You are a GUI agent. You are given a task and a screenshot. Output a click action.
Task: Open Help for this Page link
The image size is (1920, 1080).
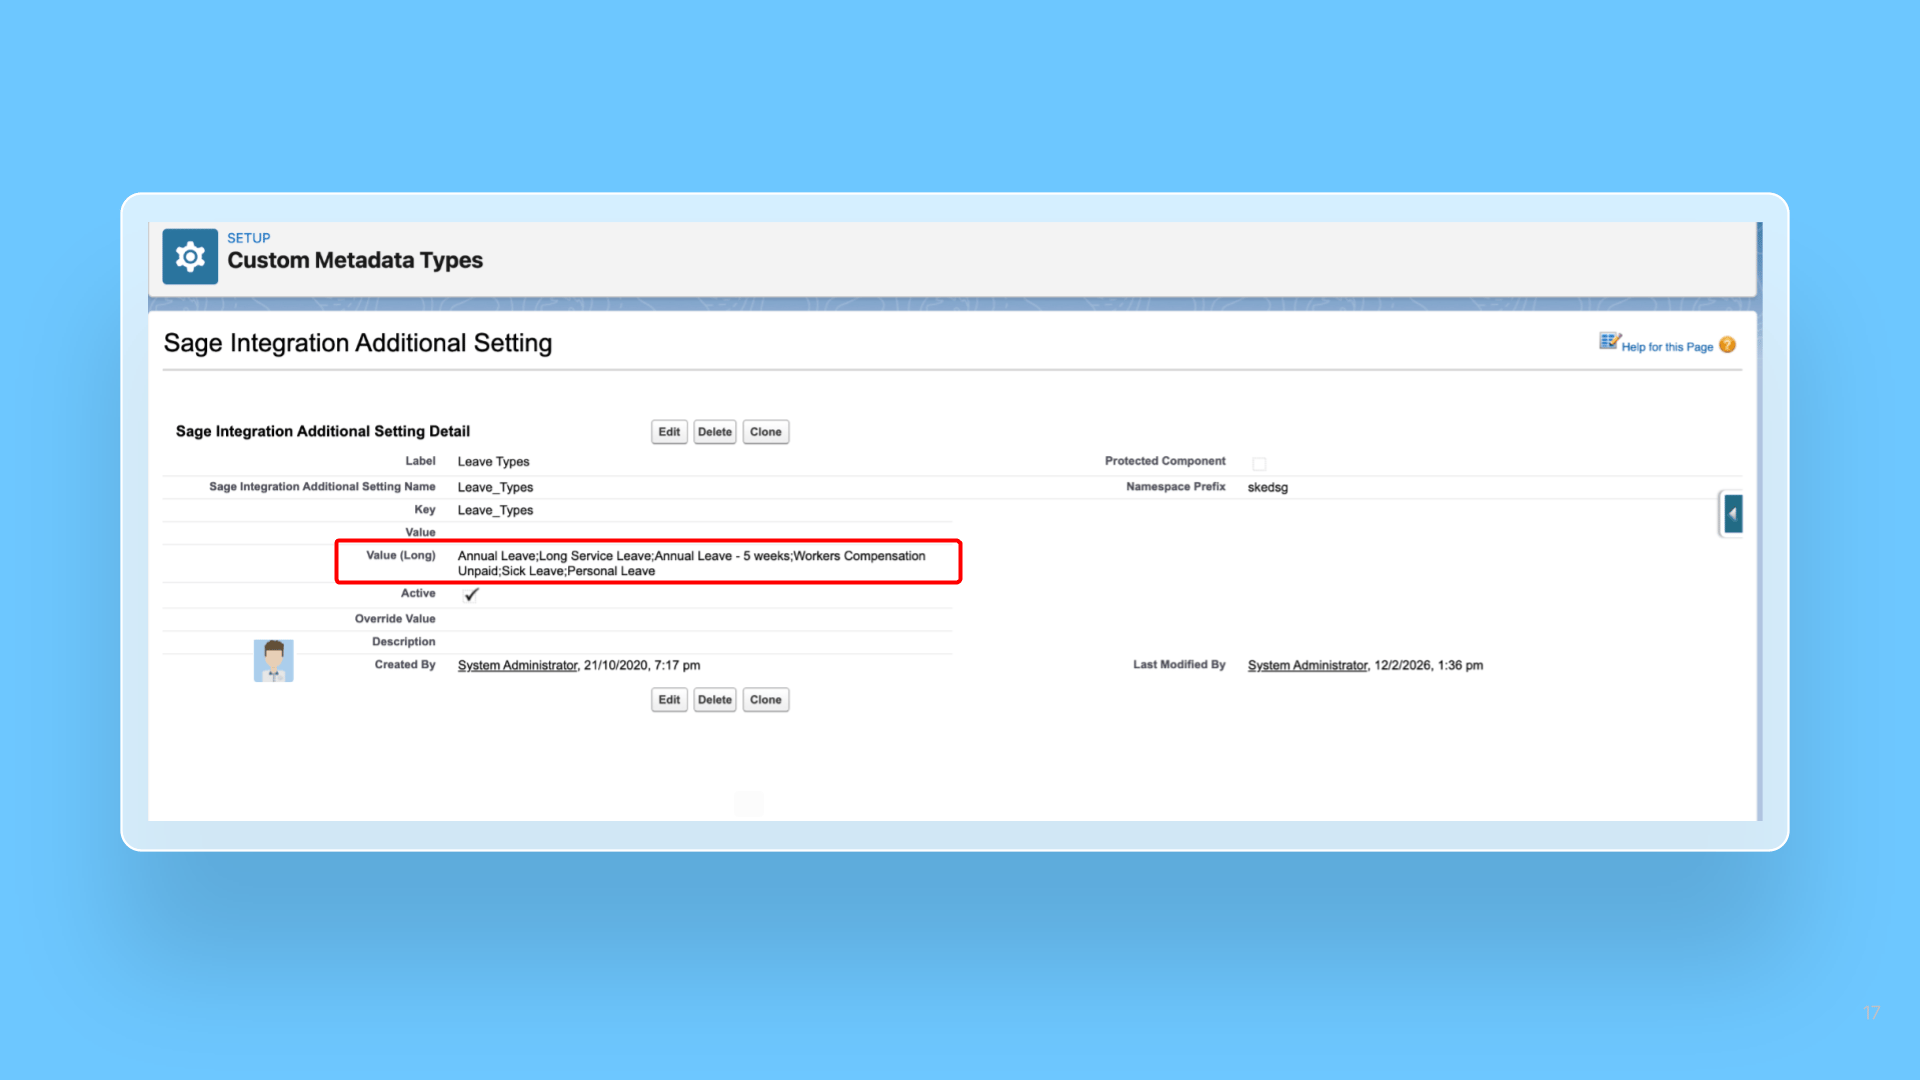click(x=1667, y=347)
